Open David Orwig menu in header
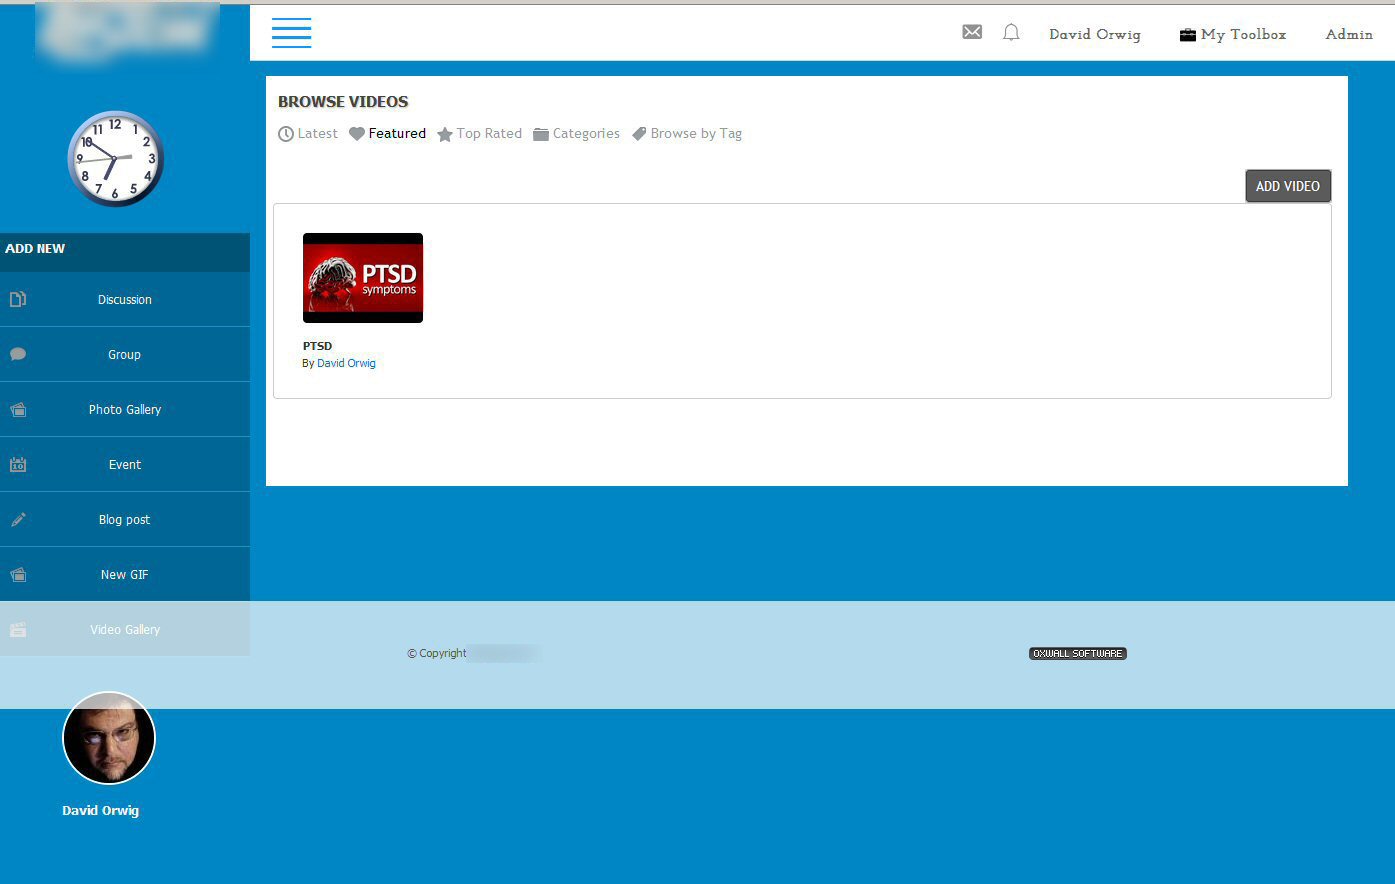Image resolution: width=1395 pixels, height=884 pixels. pos(1094,34)
